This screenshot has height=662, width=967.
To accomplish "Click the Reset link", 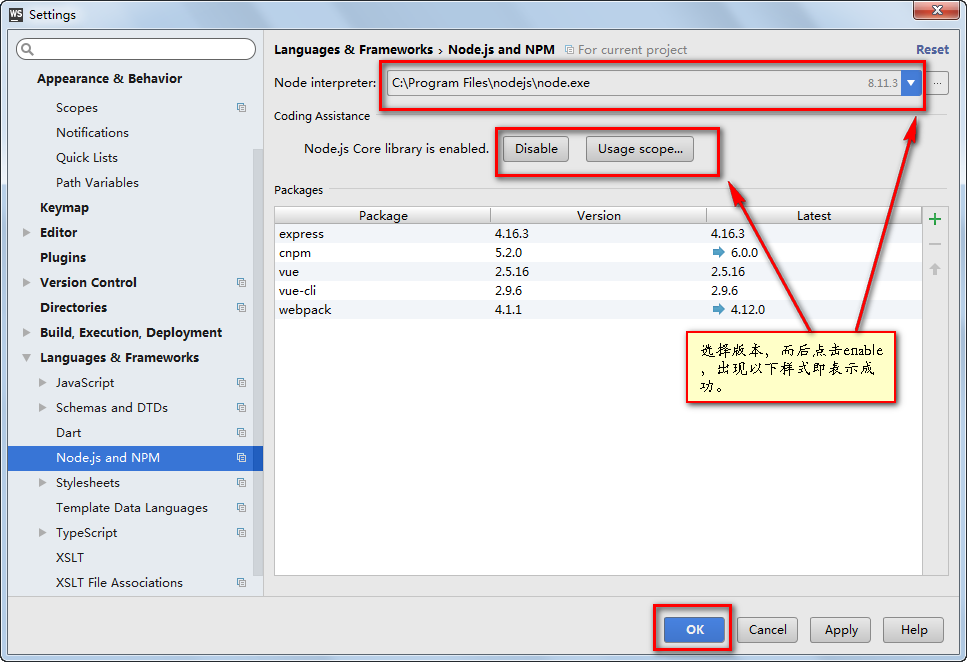I will pyautogui.click(x=932, y=49).
